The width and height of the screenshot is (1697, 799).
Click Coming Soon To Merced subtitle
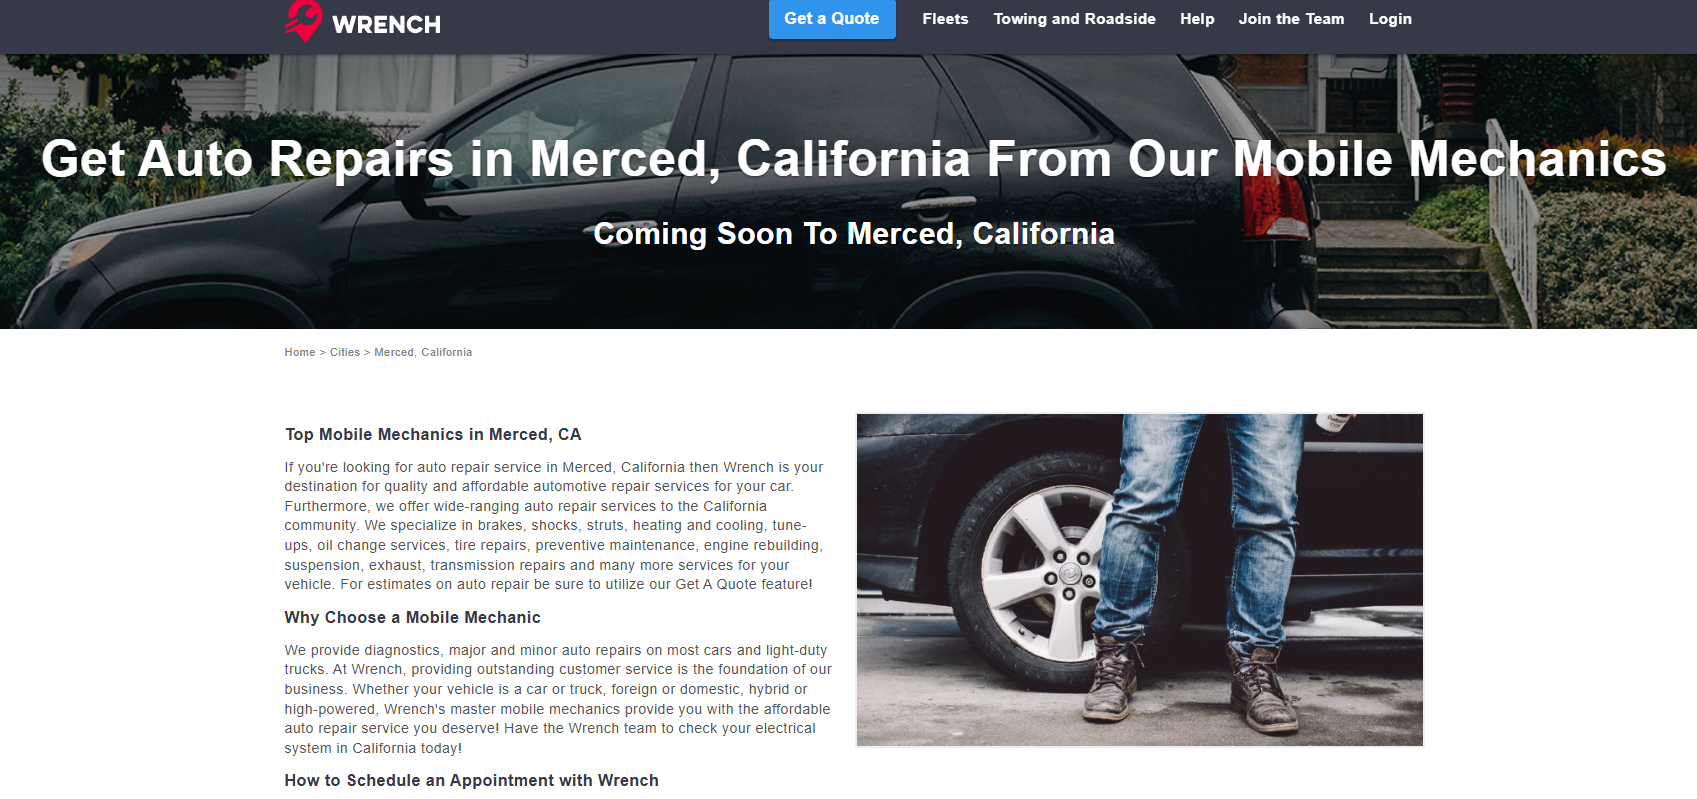tap(854, 233)
